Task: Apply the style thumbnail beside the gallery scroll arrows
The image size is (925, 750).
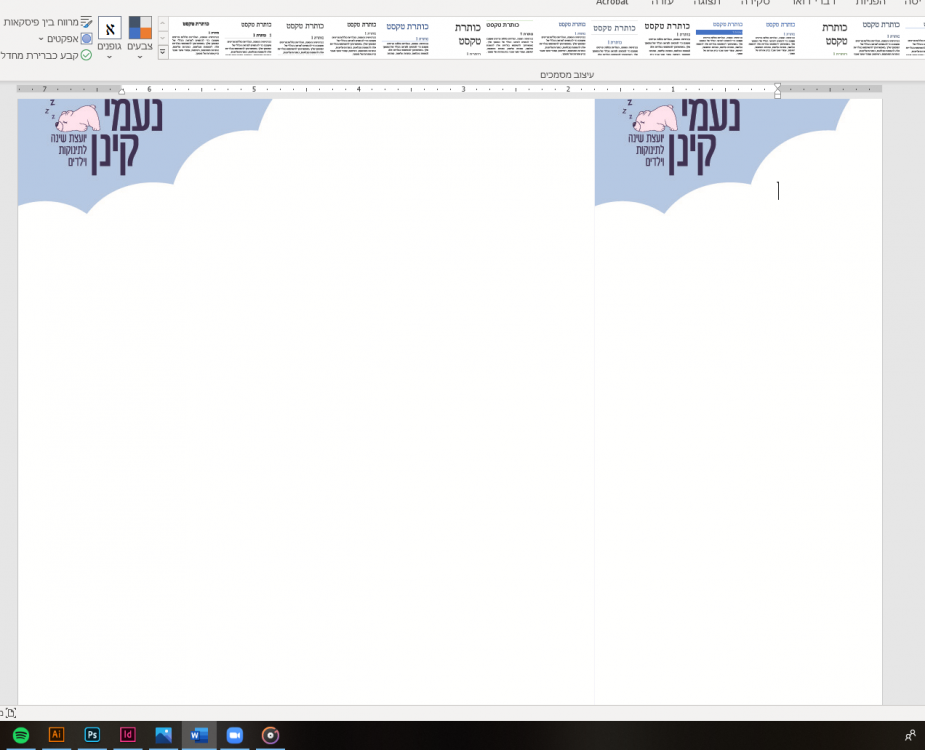Action: pyautogui.click(x=196, y=37)
